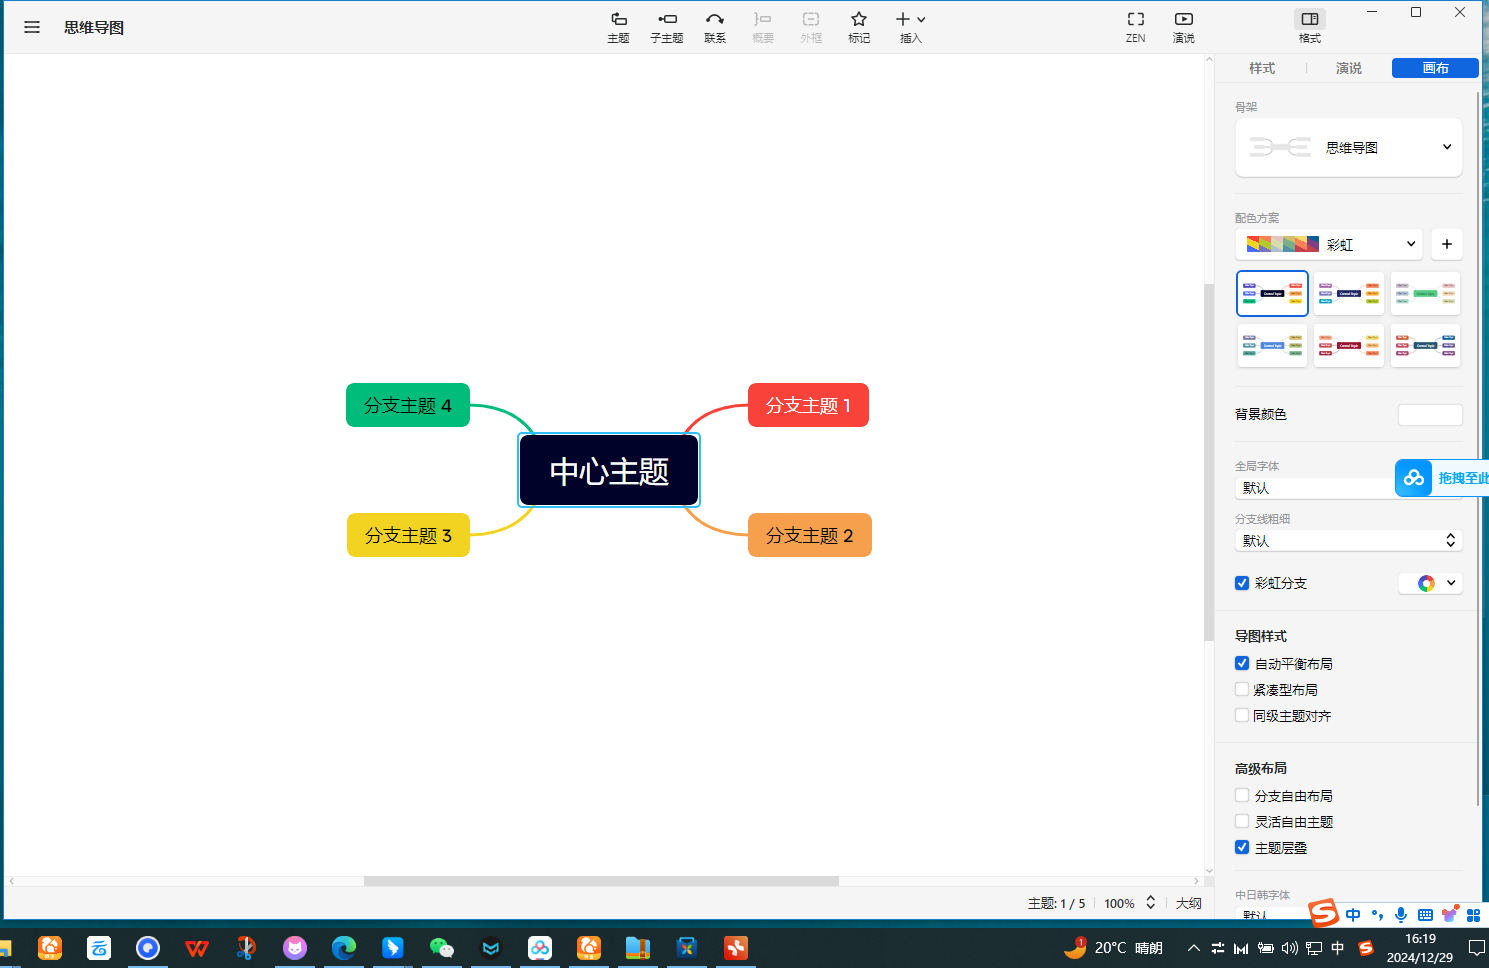Open the Xmind app icon in taskbar

736,947
